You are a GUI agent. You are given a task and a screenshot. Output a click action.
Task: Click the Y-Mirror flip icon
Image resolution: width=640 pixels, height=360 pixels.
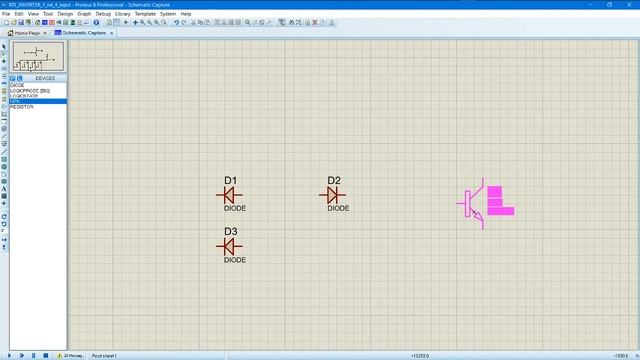point(4,247)
